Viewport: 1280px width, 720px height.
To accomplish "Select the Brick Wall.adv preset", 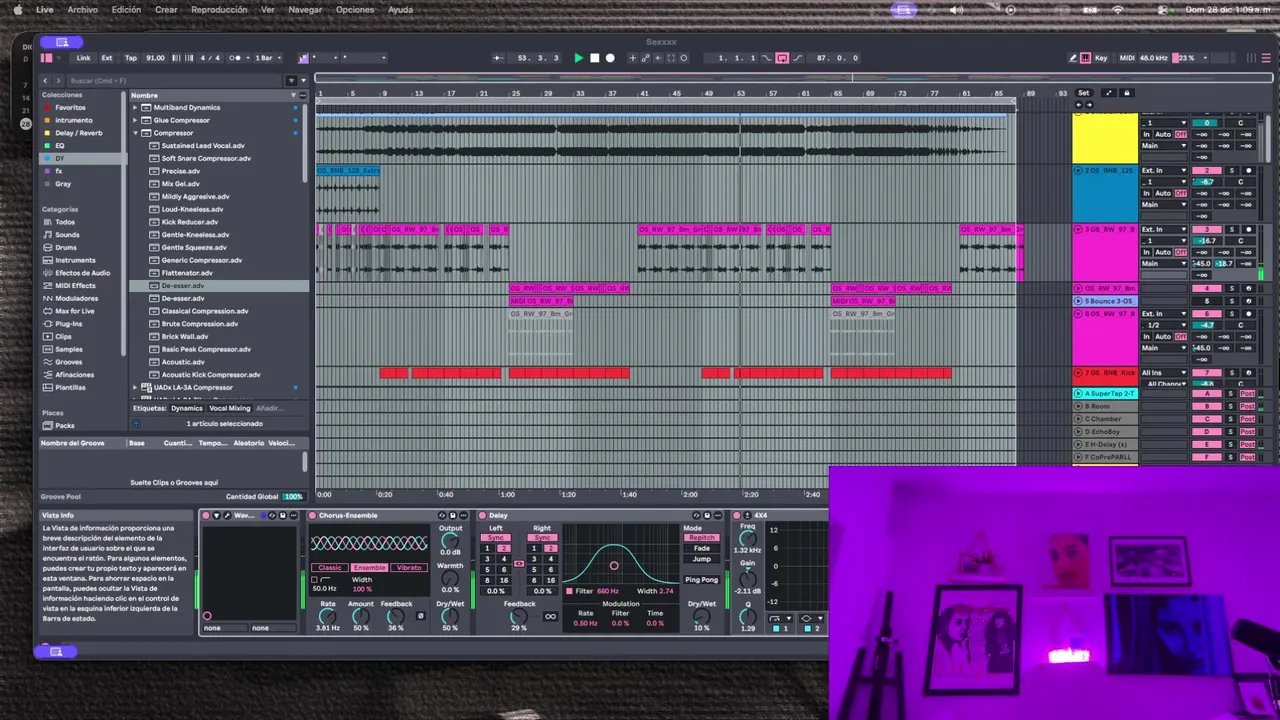I will tap(185, 336).
